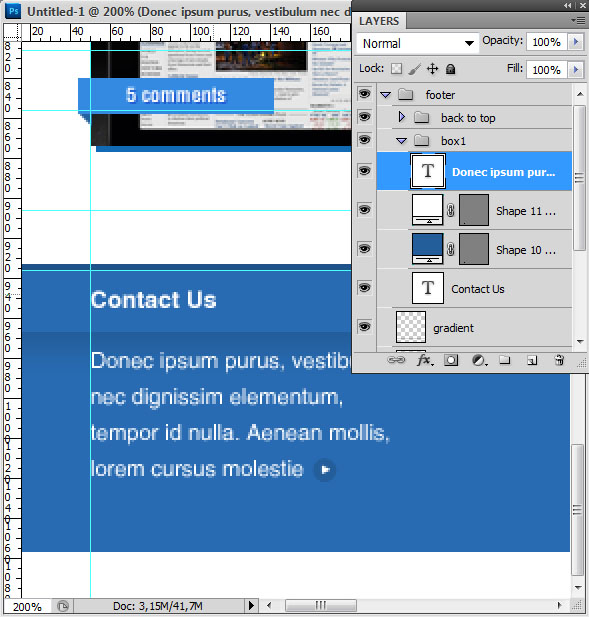This screenshot has width=589, height=617.
Task: Hide the Shape 10 layer
Action: click(x=364, y=249)
